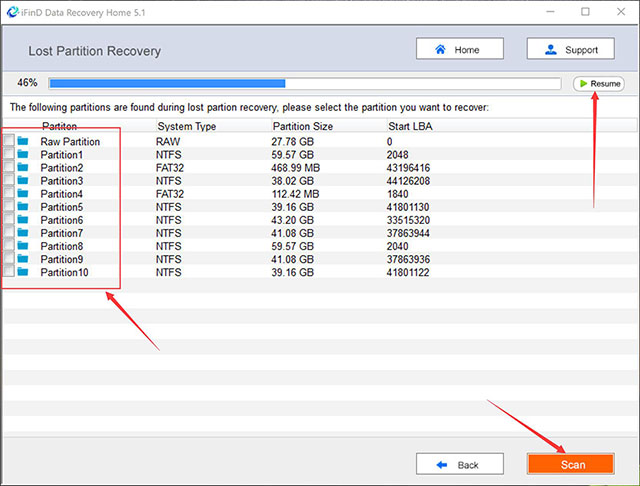
Task: Select the Partition7 row name
Action: click(61, 233)
